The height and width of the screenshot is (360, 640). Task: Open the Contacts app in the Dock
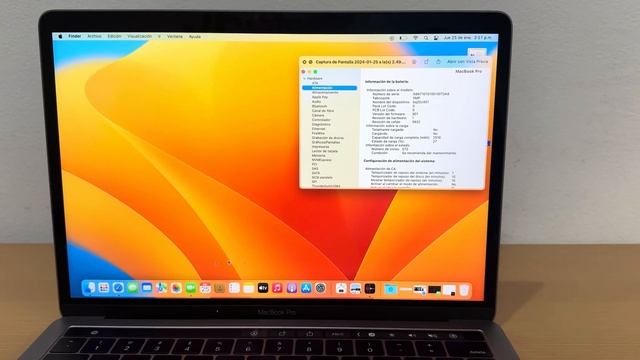point(220,288)
